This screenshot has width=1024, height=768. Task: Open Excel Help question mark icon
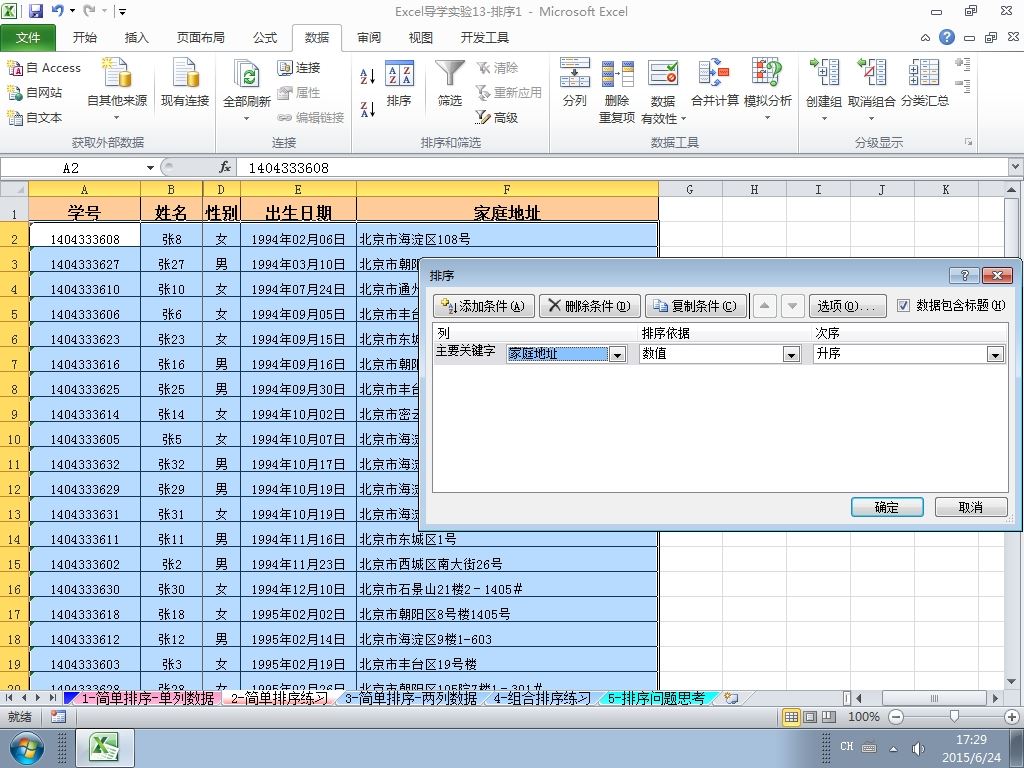pos(947,37)
